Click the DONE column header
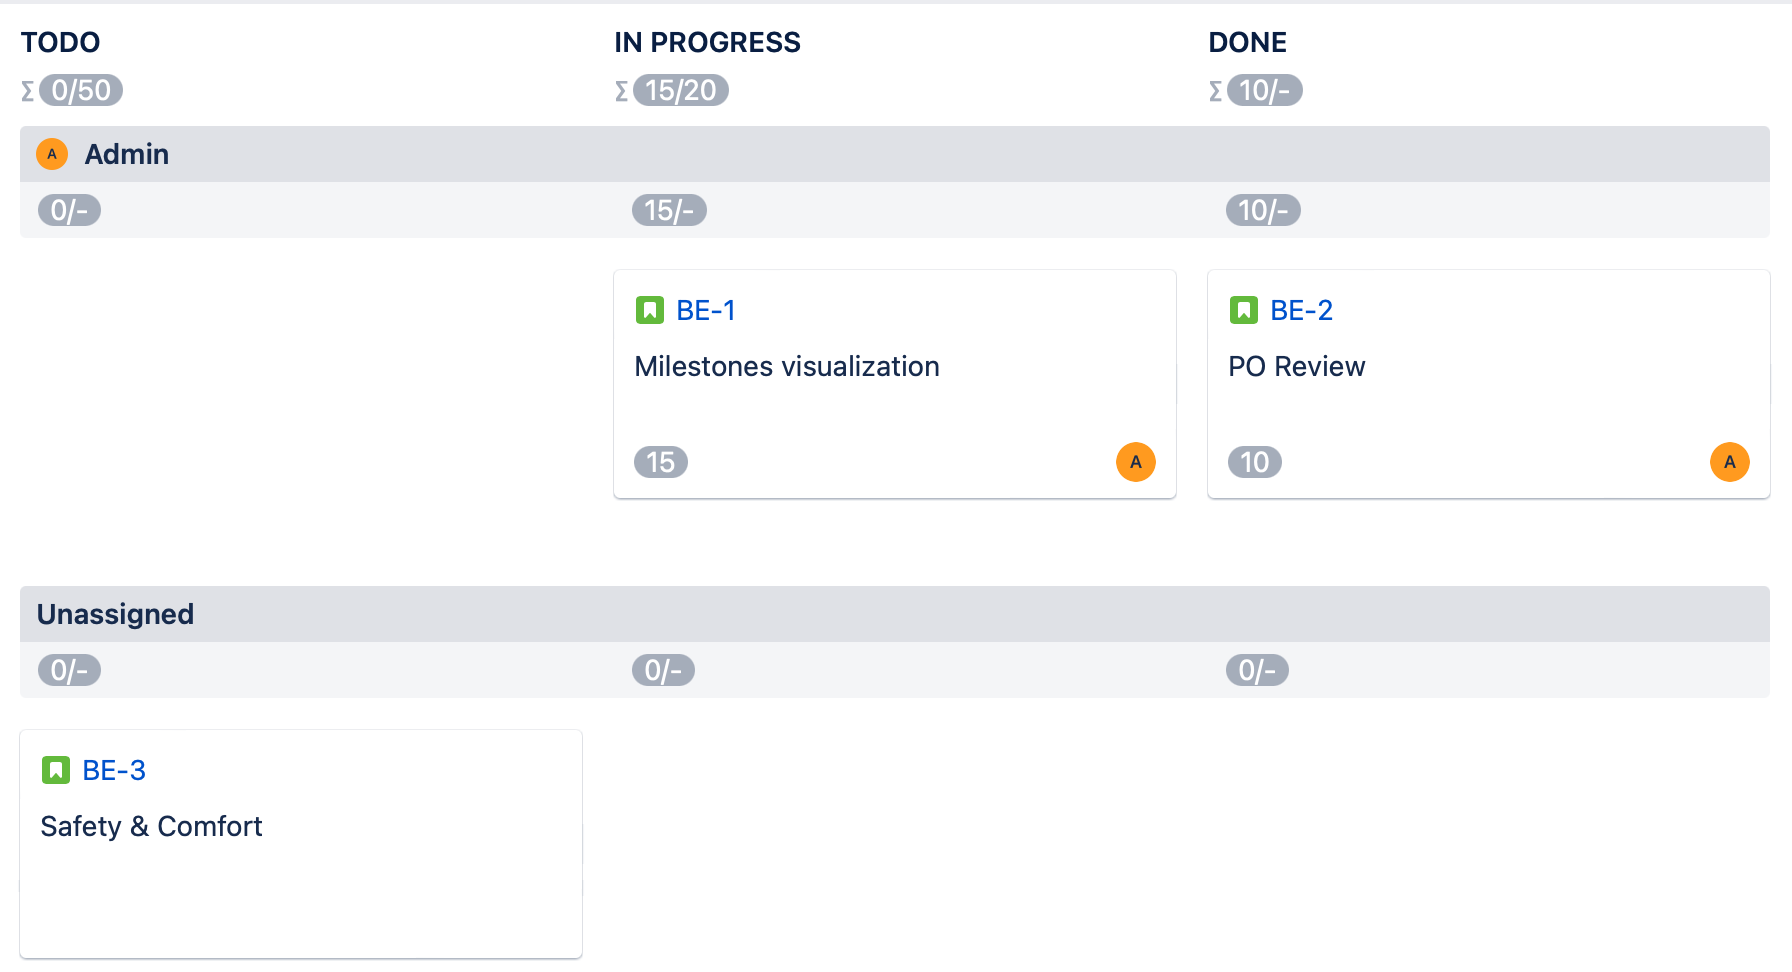 click(1247, 42)
